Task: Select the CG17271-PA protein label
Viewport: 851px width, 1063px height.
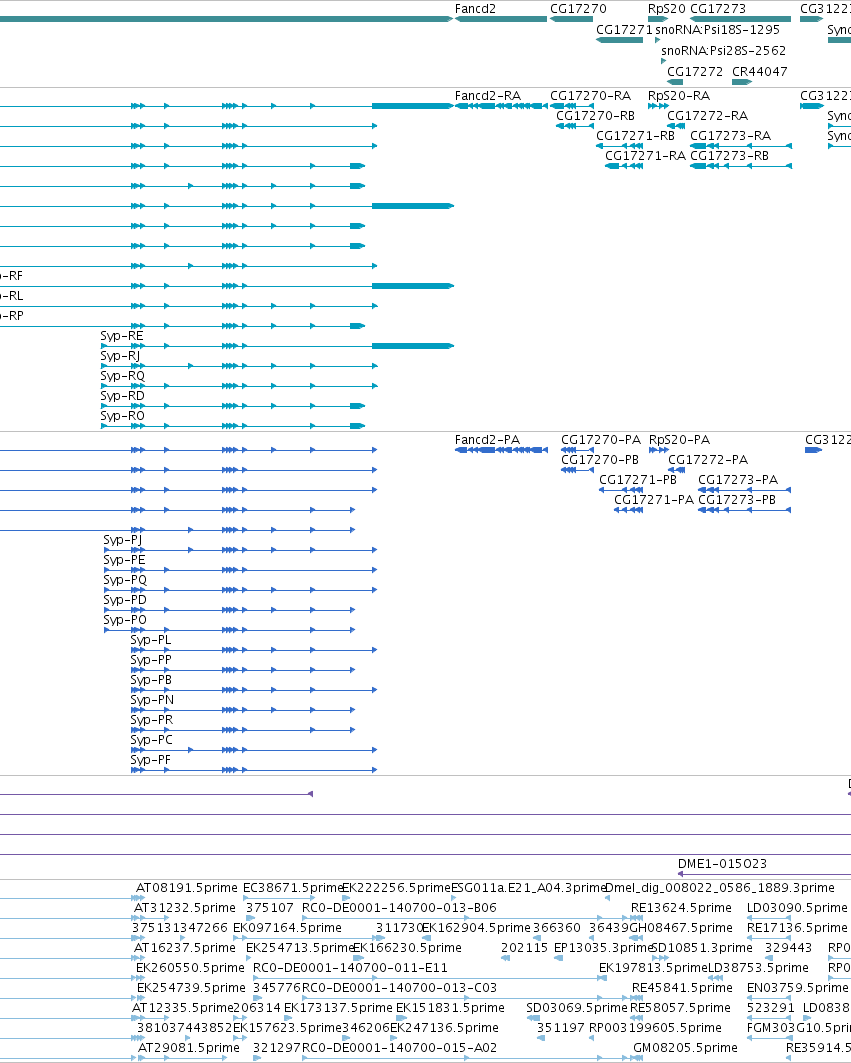Action: (x=654, y=500)
